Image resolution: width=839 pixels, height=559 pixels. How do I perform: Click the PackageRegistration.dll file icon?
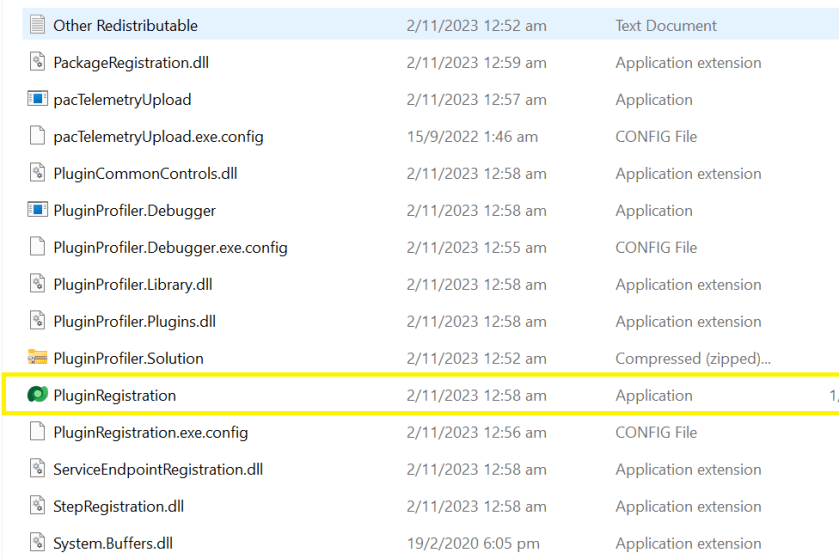coord(37,62)
